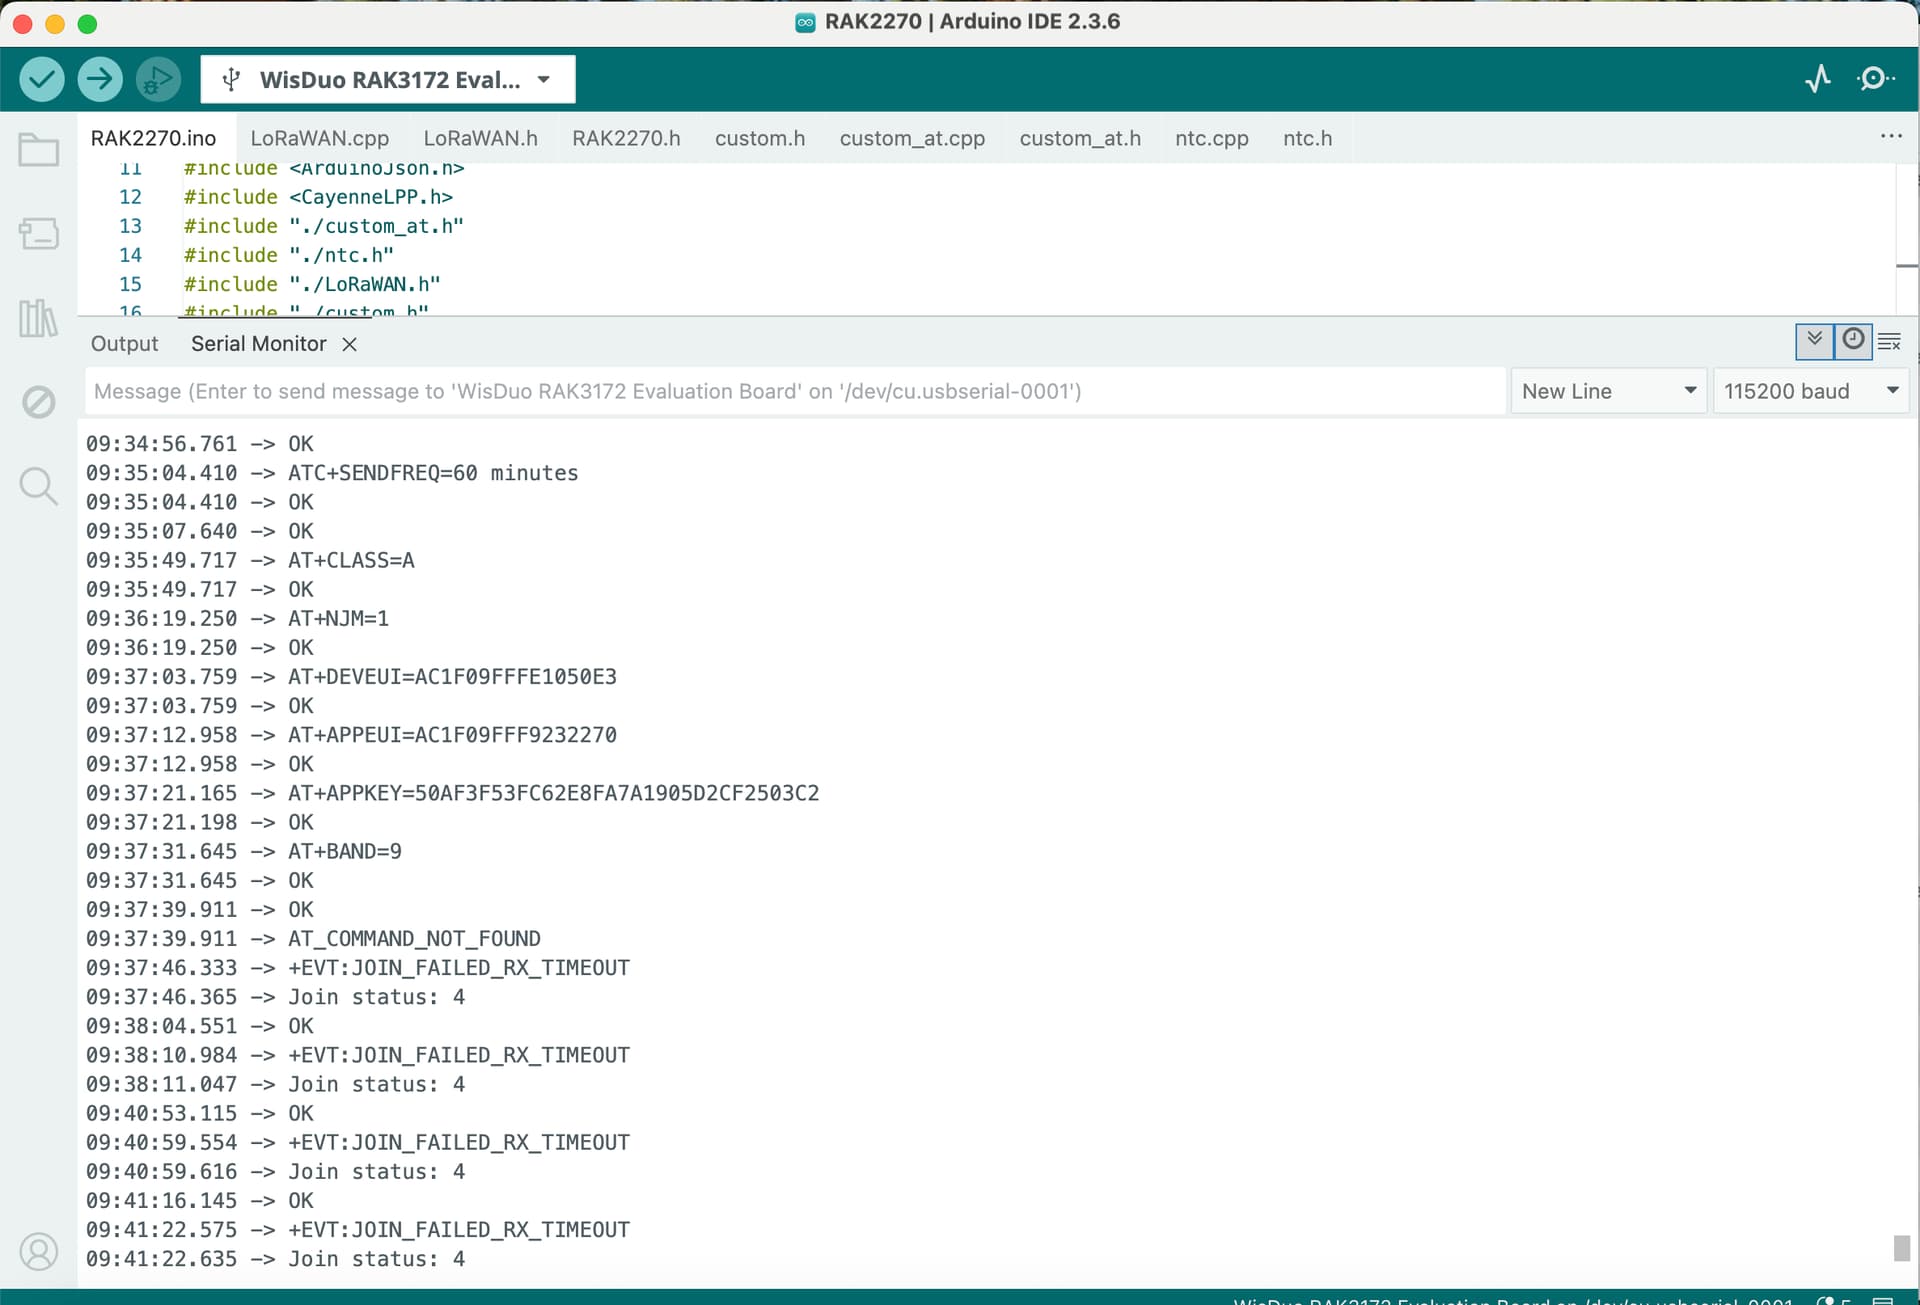Viewport: 1920px width, 1305px height.
Task: Open the Search sidebar icon
Action: [x=38, y=486]
